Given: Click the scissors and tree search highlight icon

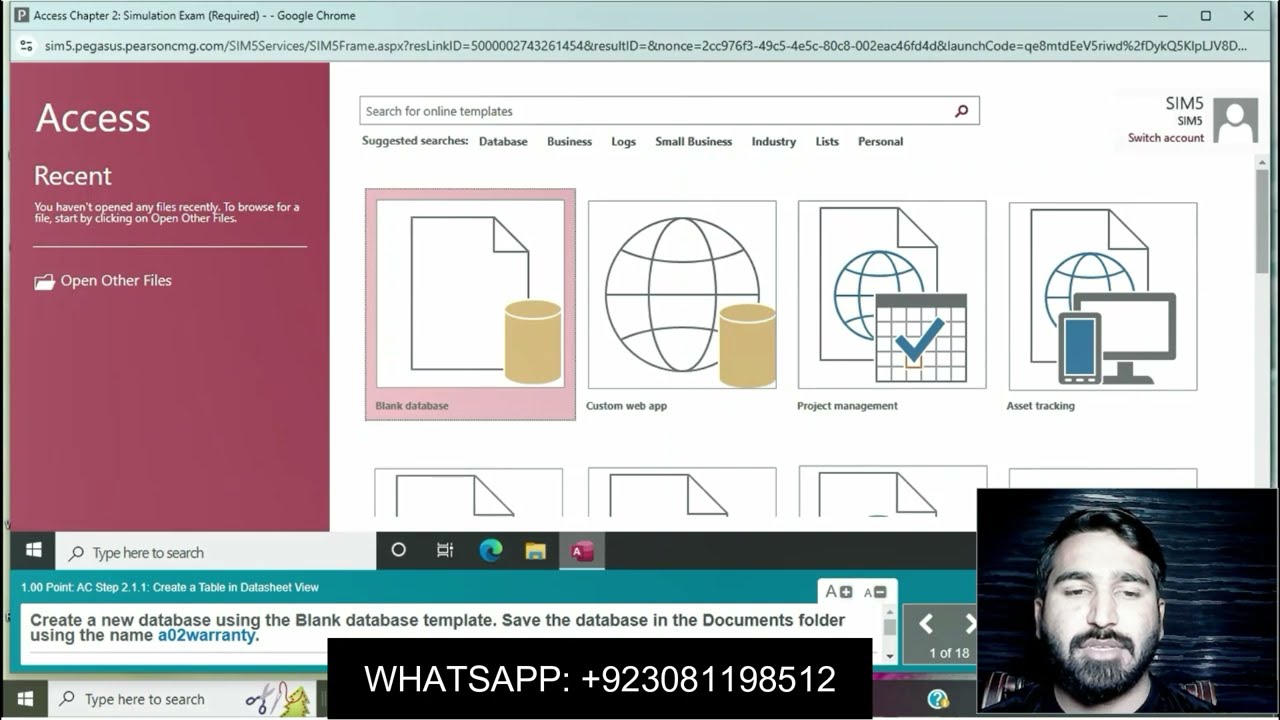Looking at the screenshot, I should tap(279, 699).
